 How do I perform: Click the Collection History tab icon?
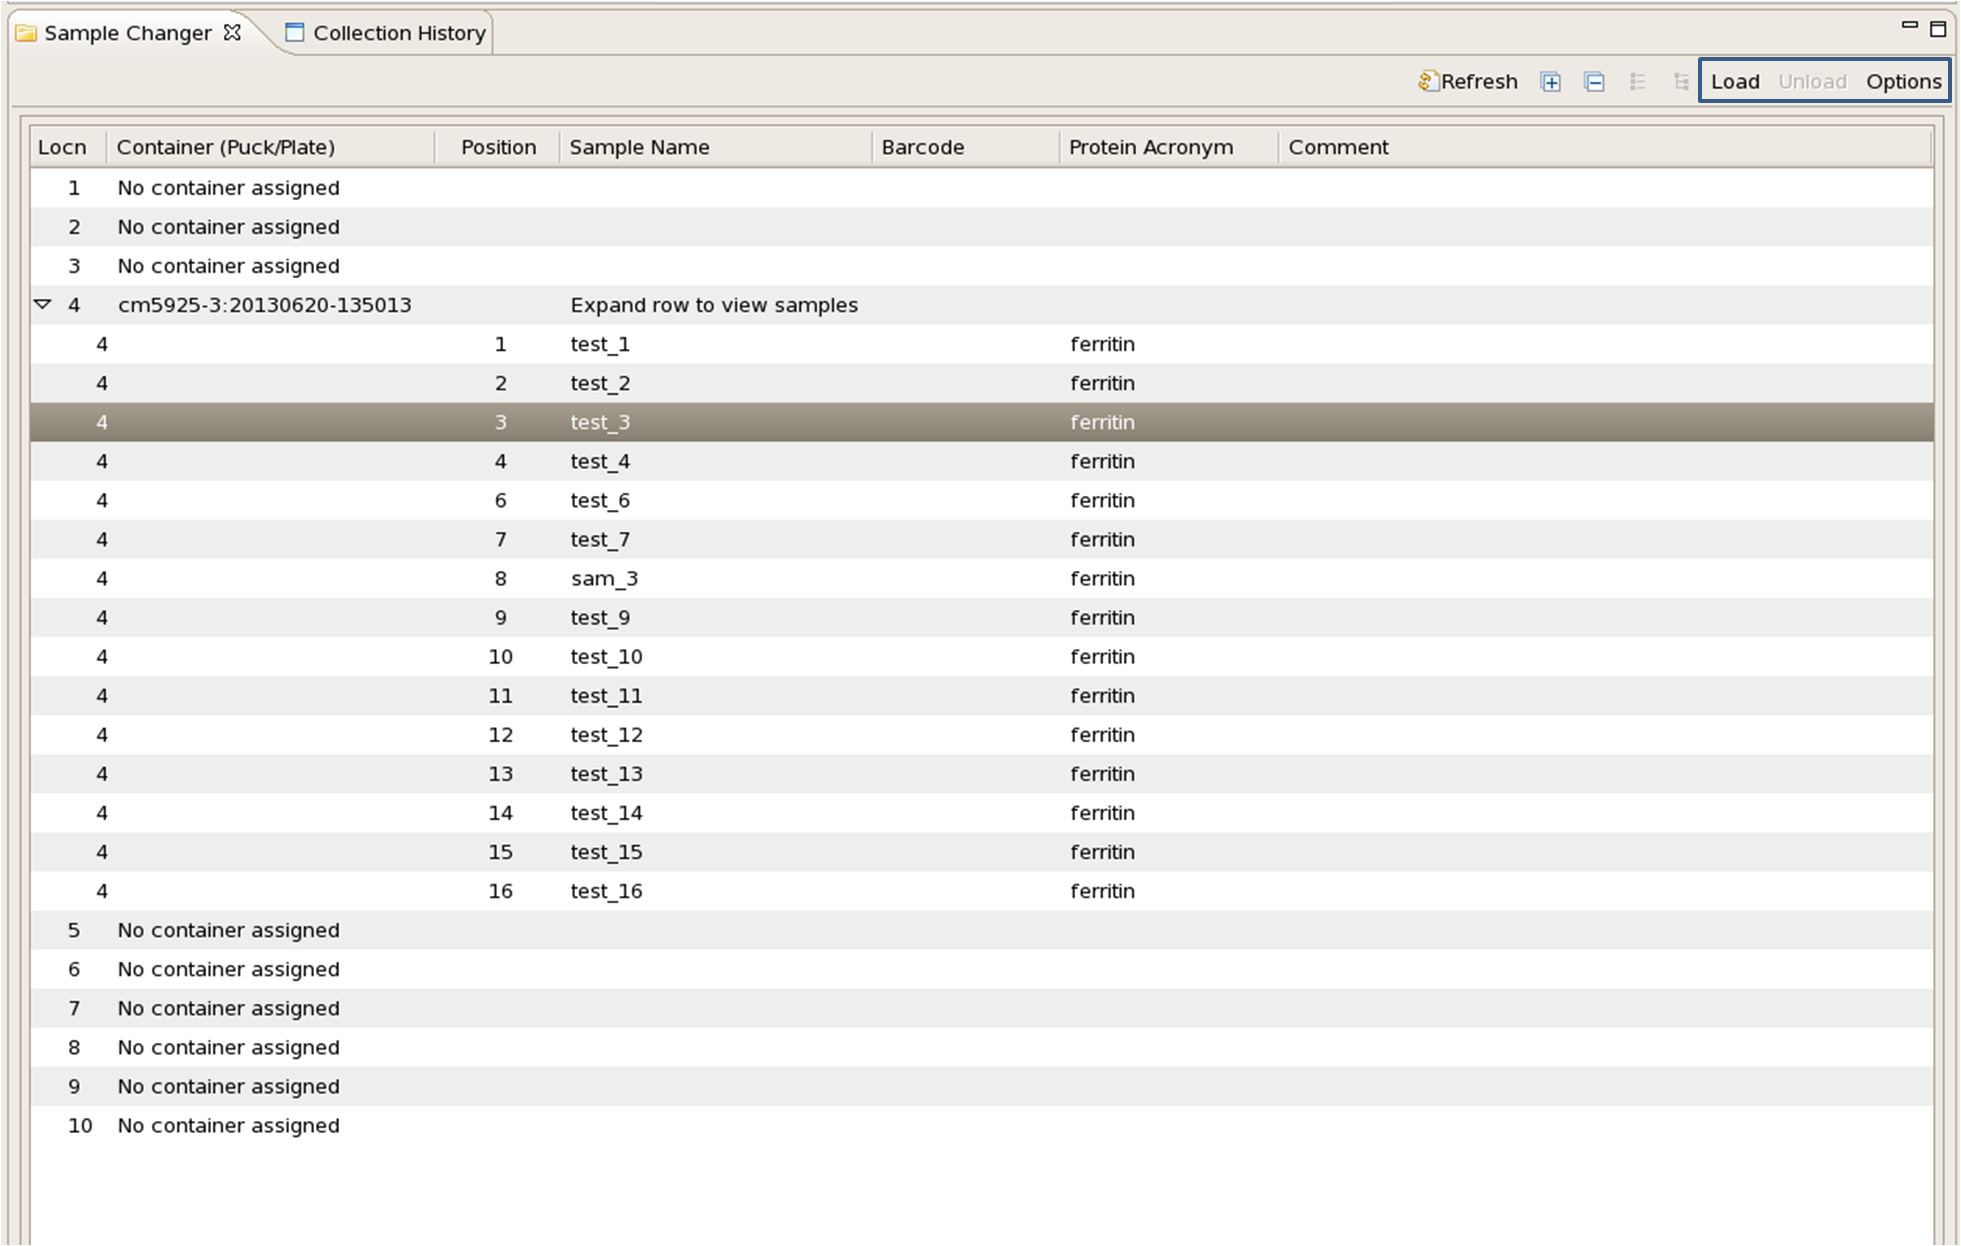click(294, 32)
